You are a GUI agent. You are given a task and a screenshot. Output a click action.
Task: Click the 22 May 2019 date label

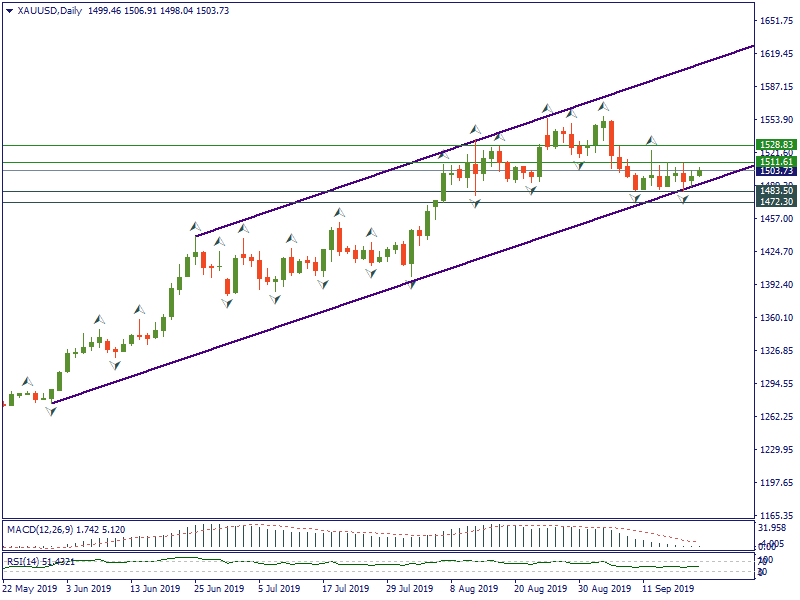29,590
